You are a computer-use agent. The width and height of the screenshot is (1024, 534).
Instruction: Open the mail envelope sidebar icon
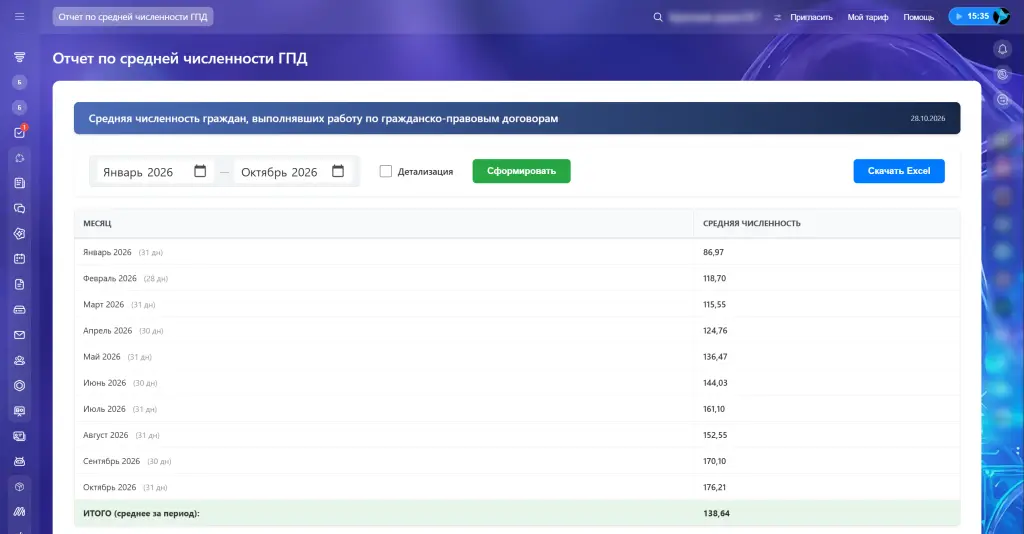tap(20, 335)
